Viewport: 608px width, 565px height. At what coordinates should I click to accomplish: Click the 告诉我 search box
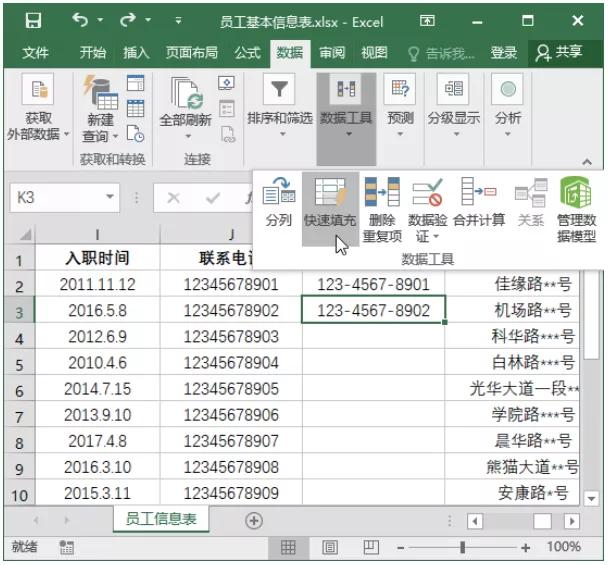442,54
